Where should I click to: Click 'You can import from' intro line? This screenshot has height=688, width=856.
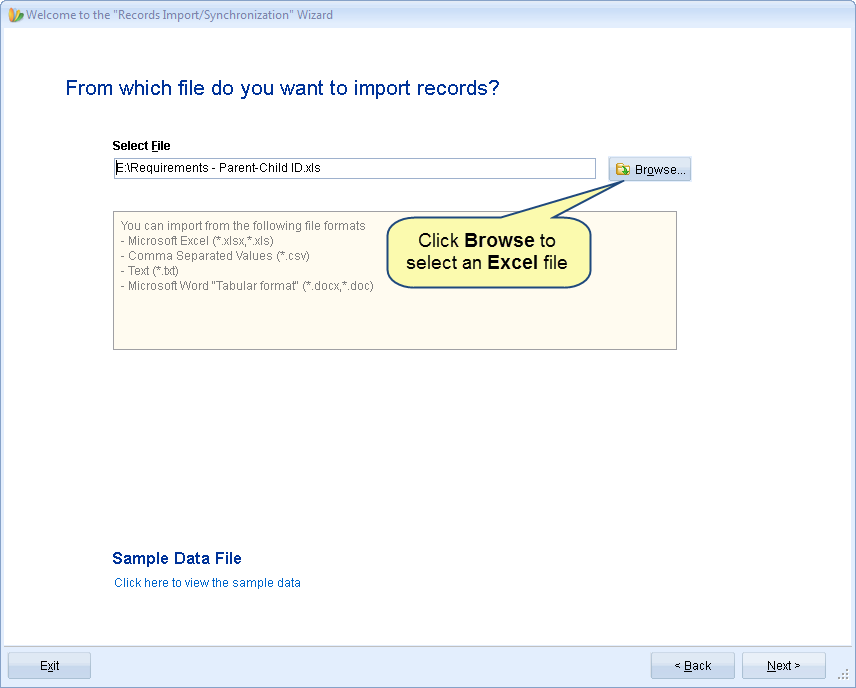tap(243, 226)
